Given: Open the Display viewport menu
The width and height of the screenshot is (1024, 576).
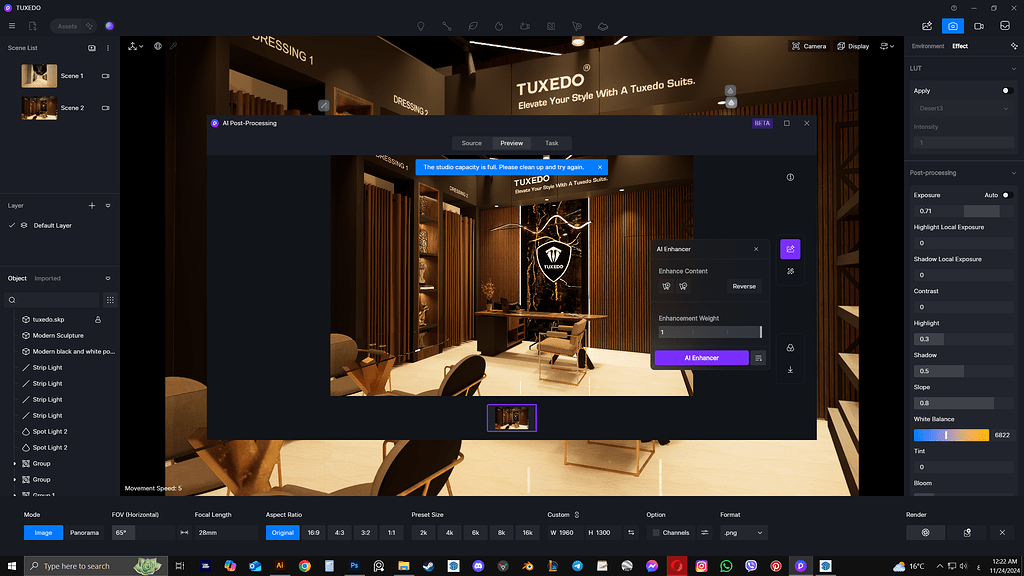Looking at the screenshot, I should click(x=853, y=46).
